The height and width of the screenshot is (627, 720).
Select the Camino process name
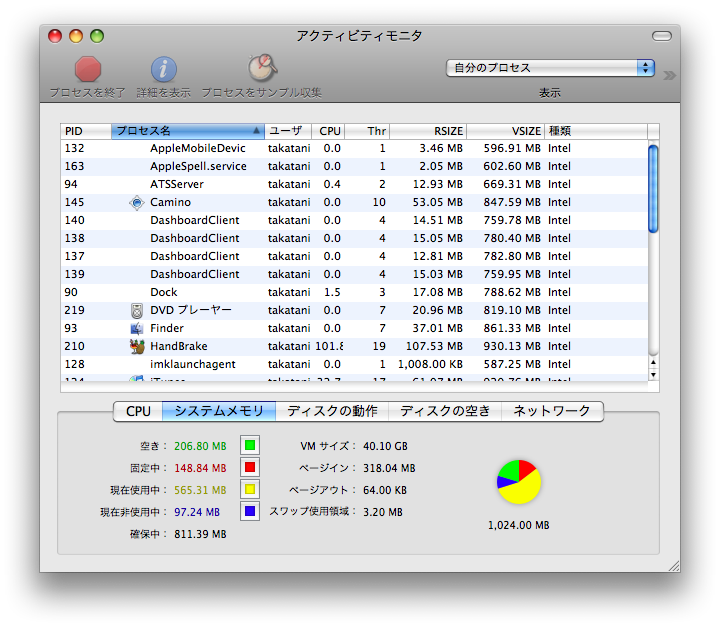point(170,202)
